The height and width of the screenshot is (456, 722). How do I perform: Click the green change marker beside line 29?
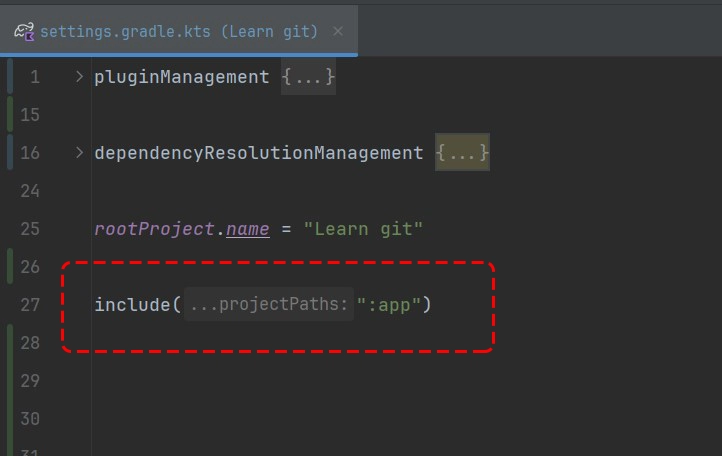tap(9, 380)
